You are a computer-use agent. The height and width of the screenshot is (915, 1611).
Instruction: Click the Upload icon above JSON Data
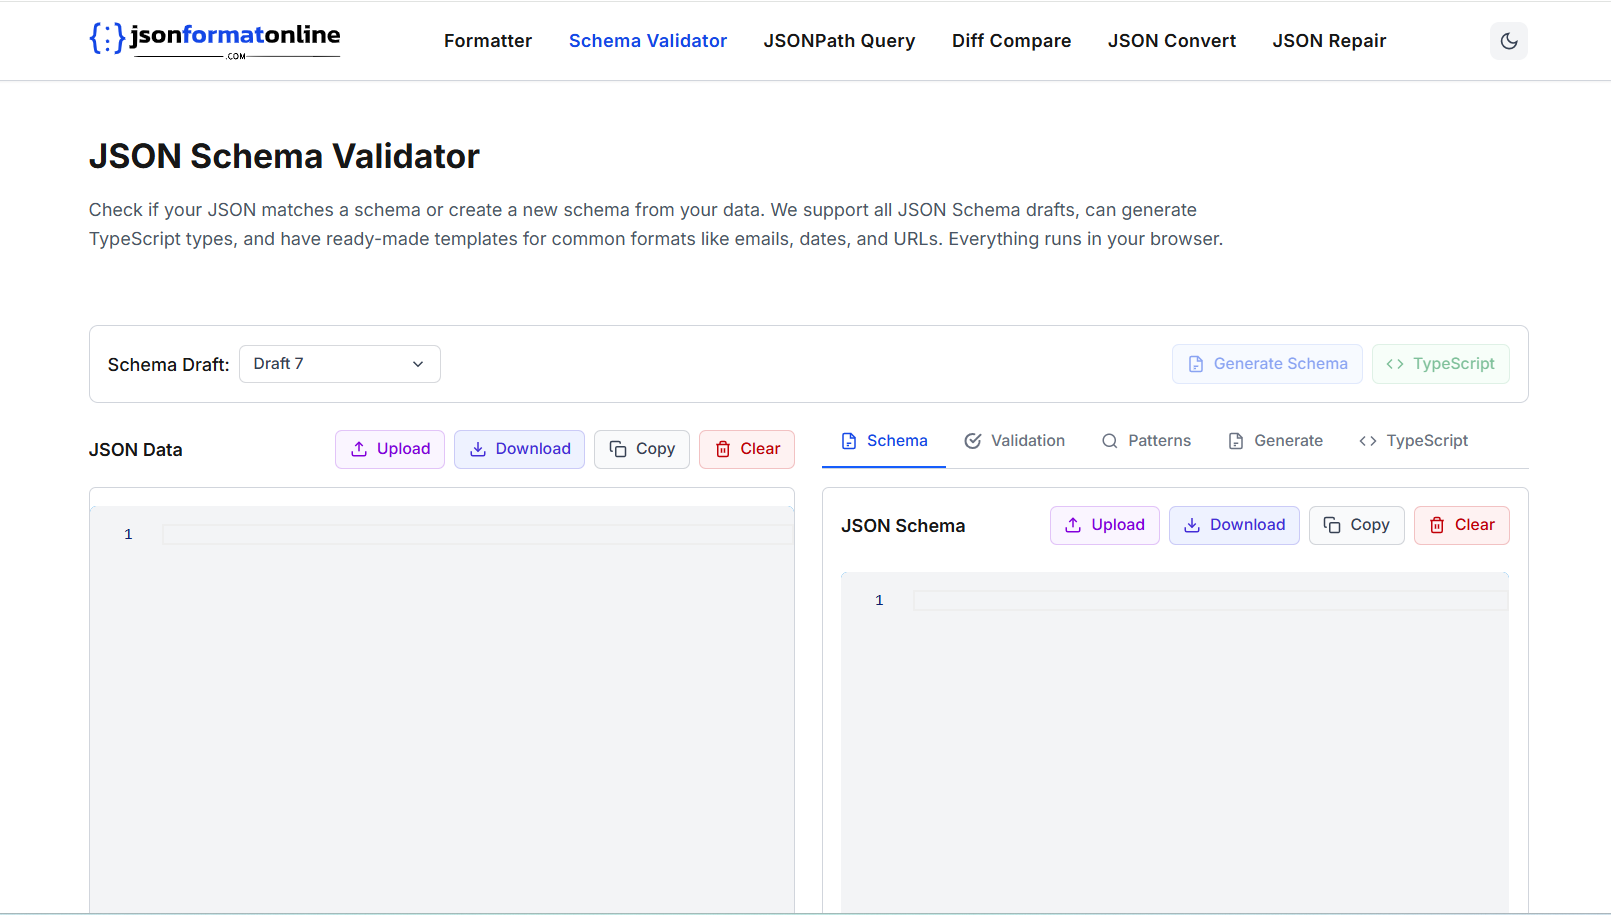click(358, 449)
